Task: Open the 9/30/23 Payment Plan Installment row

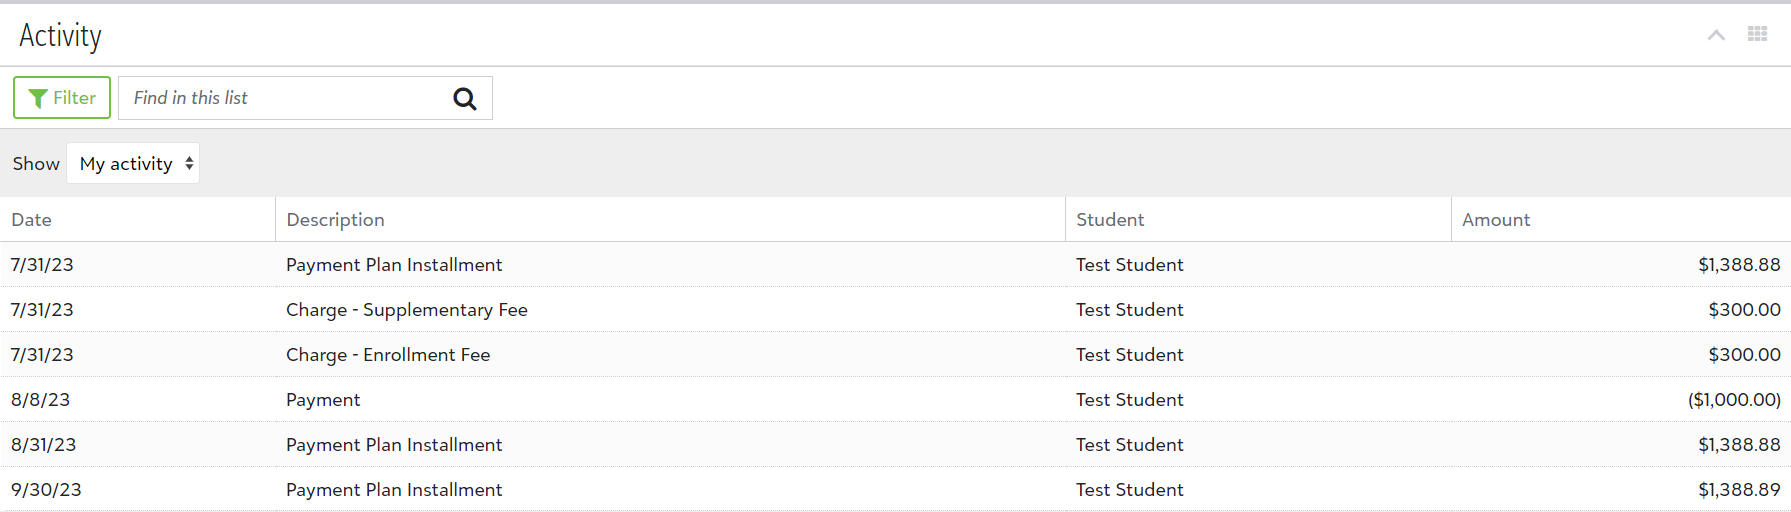Action: click(394, 490)
